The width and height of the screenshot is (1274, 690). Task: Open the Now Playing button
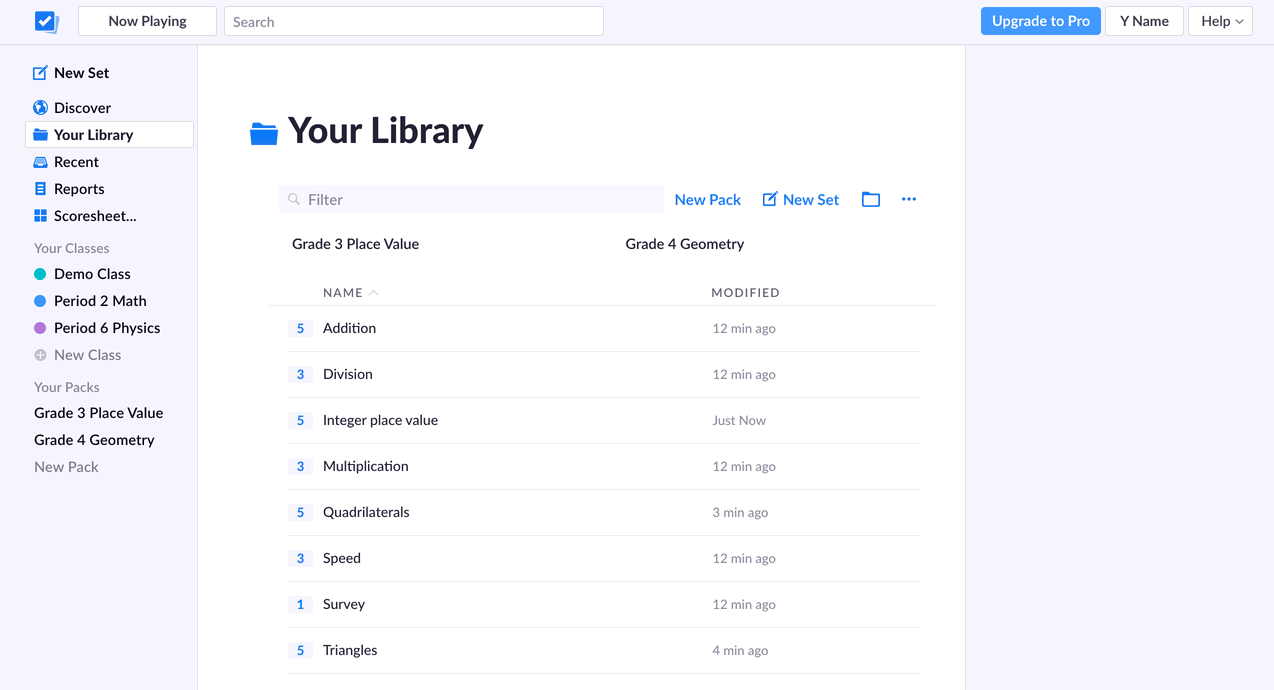tap(147, 21)
